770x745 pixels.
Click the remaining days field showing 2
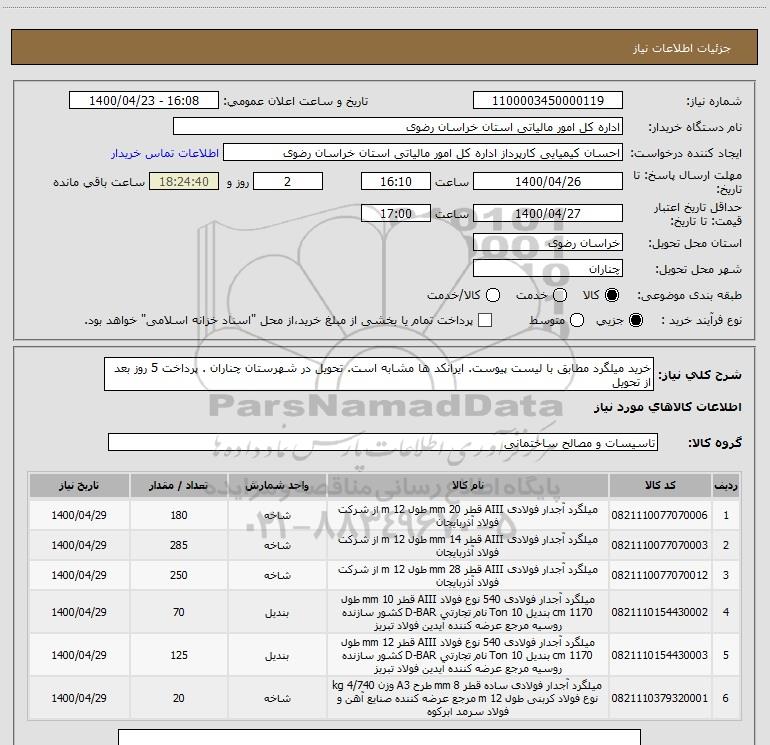[x=288, y=181]
